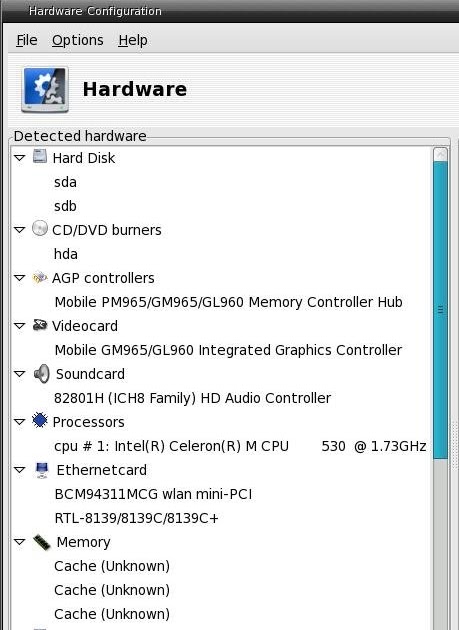The height and width of the screenshot is (630, 459).
Task: Open the Help menu
Action: click(x=133, y=40)
